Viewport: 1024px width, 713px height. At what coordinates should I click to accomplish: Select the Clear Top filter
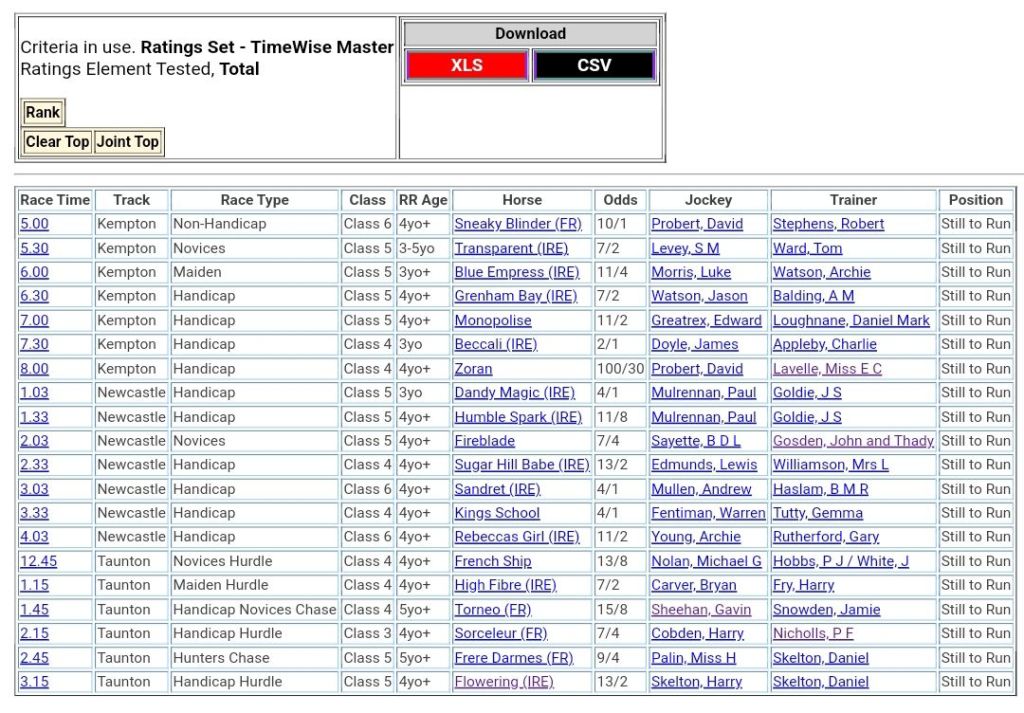tap(58, 142)
